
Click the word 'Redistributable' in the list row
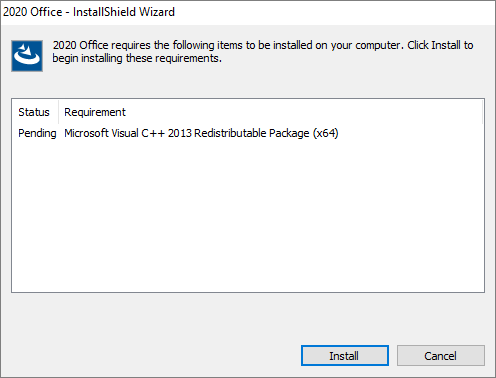[230, 133]
